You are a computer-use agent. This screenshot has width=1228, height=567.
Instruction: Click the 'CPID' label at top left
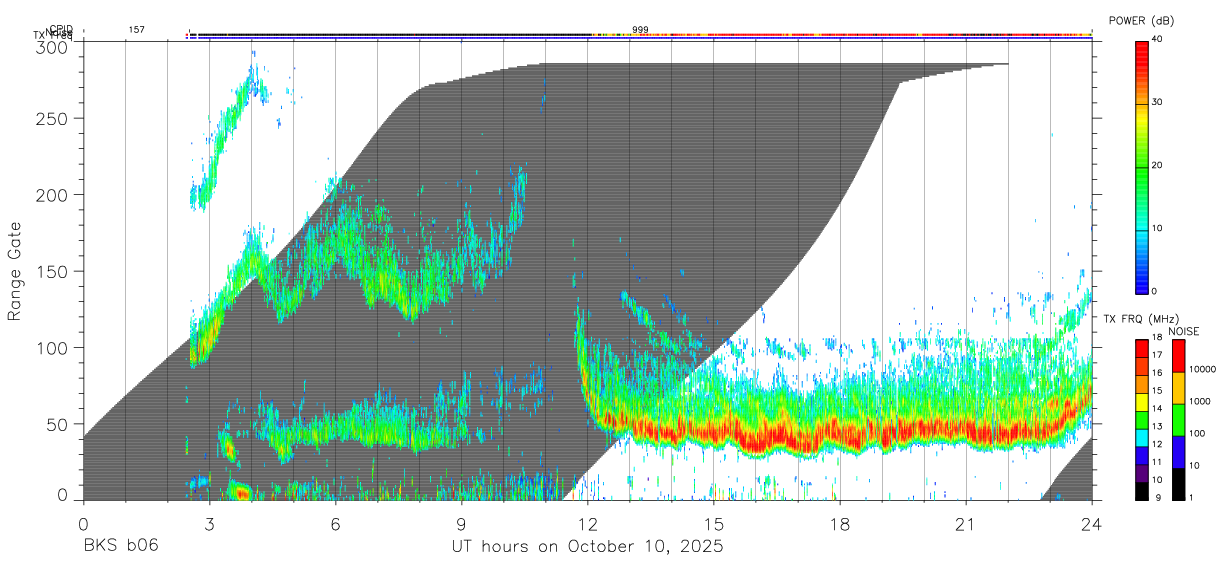[x=60, y=29]
